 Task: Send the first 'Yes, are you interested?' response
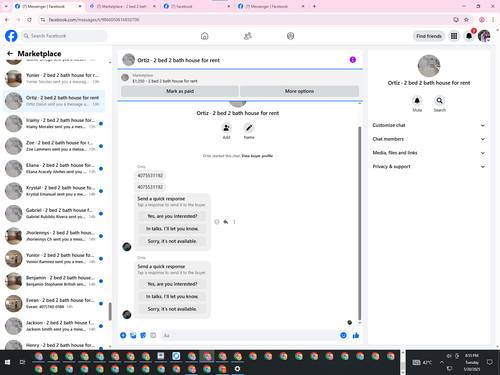172,216
